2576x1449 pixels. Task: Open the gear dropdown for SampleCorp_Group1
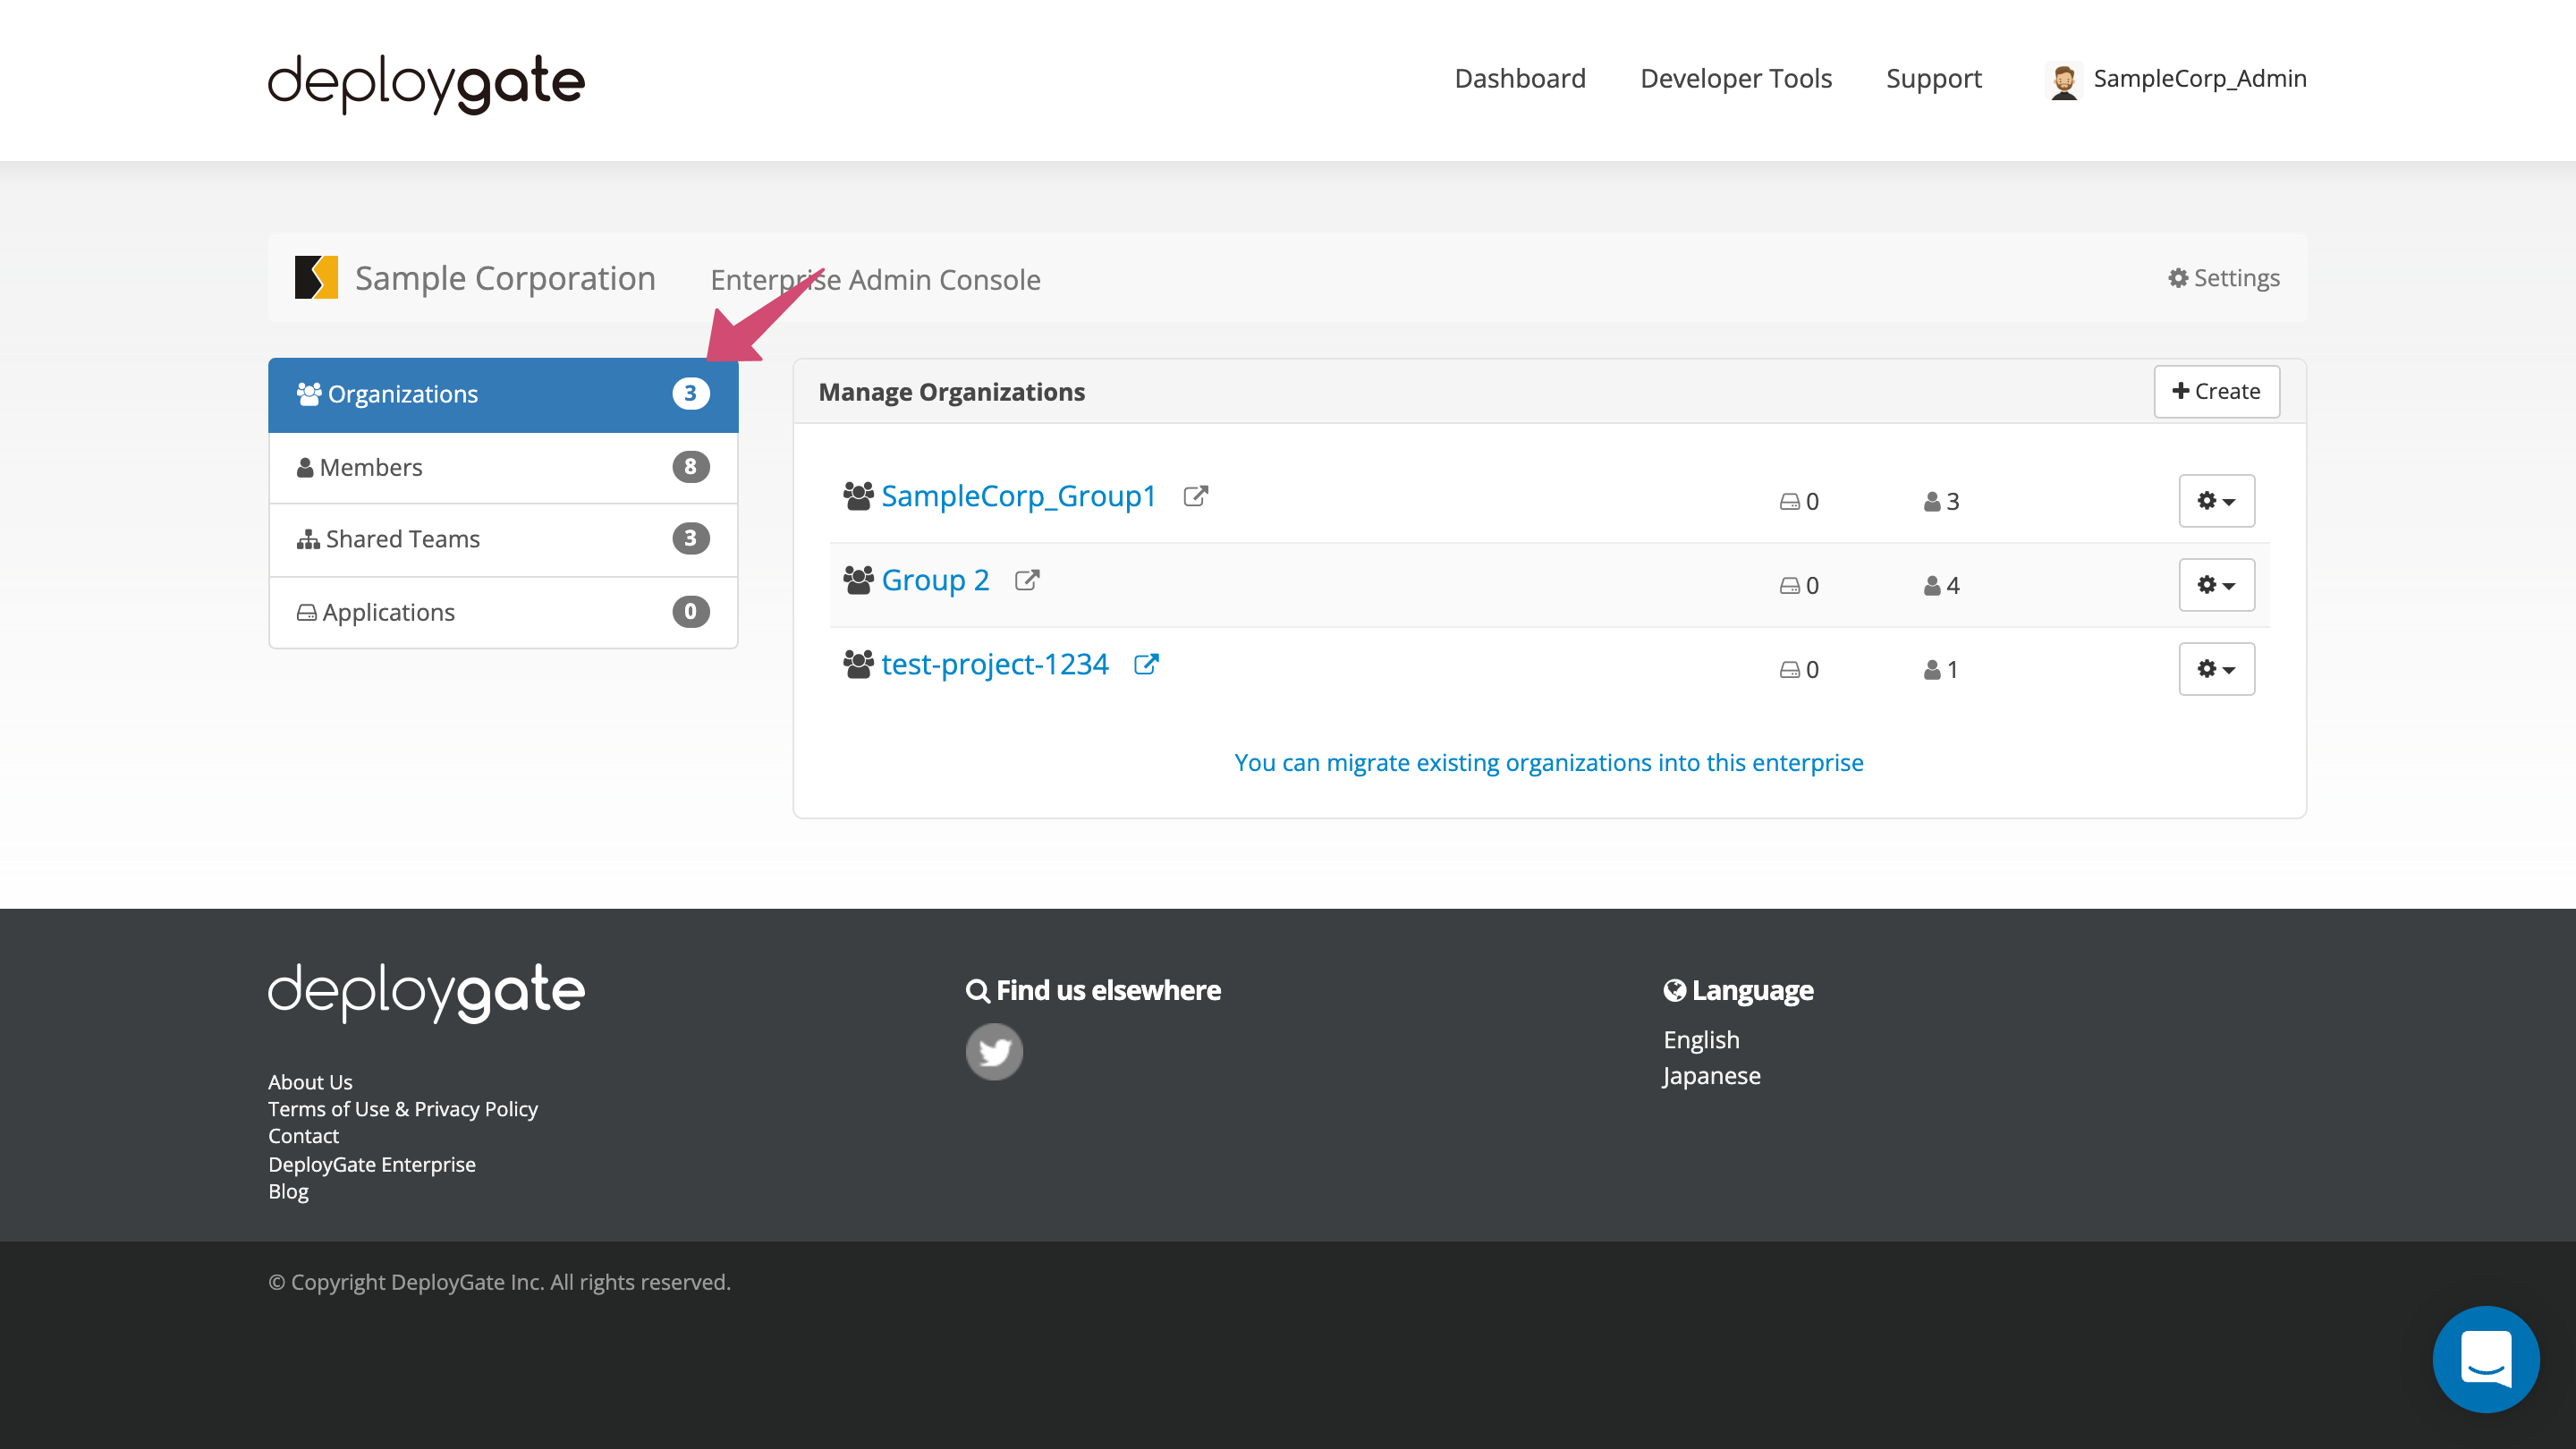2216,501
